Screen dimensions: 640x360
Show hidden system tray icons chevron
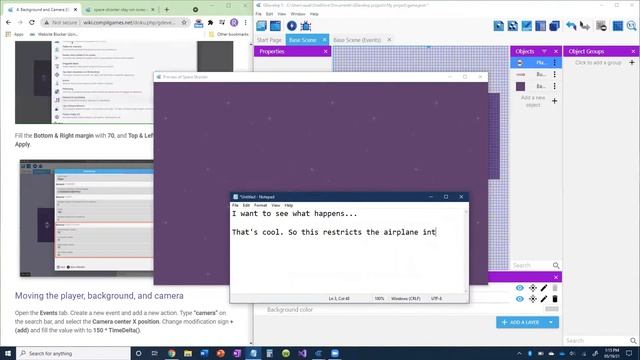pyautogui.click(x=519, y=353)
